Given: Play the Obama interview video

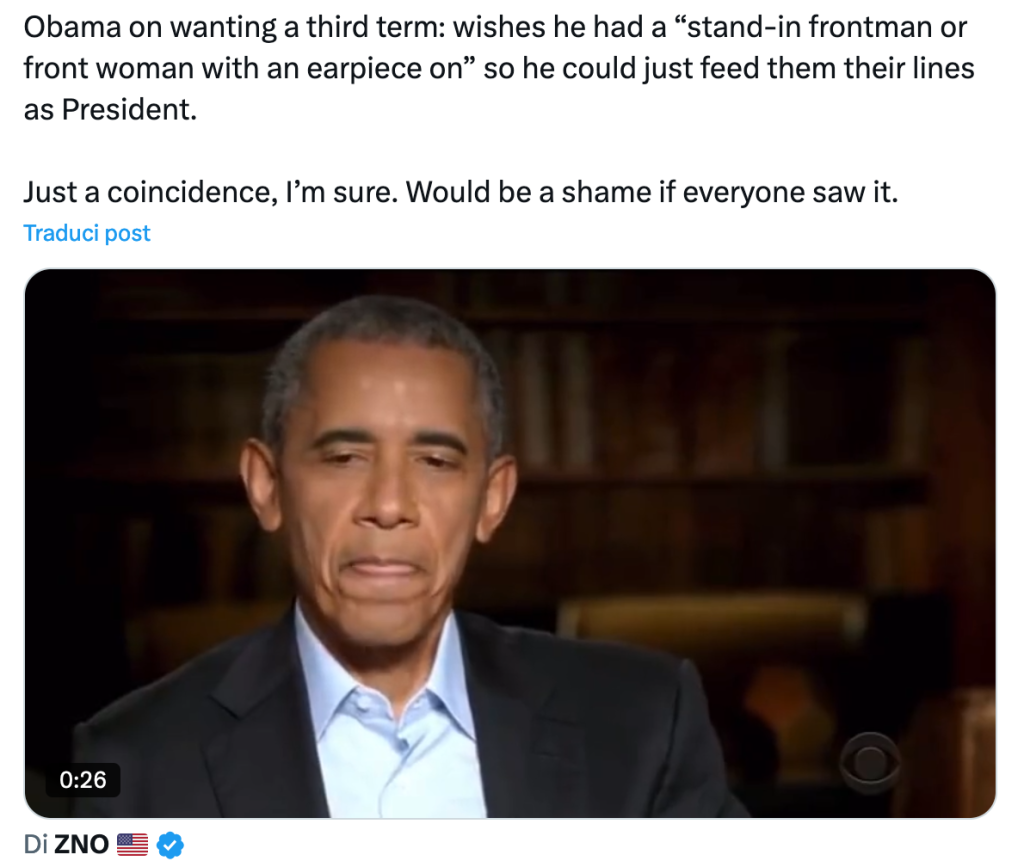Looking at the screenshot, I should (x=510, y=543).
